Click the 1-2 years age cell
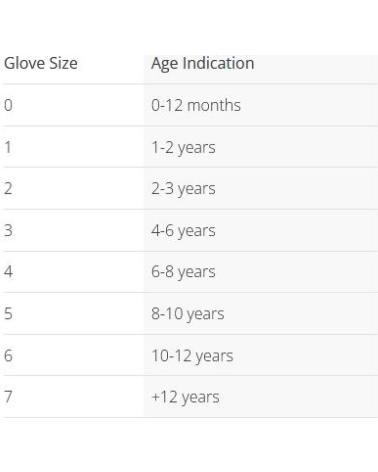This screenshot has width=378, height=472. click(x=183, y=148)
